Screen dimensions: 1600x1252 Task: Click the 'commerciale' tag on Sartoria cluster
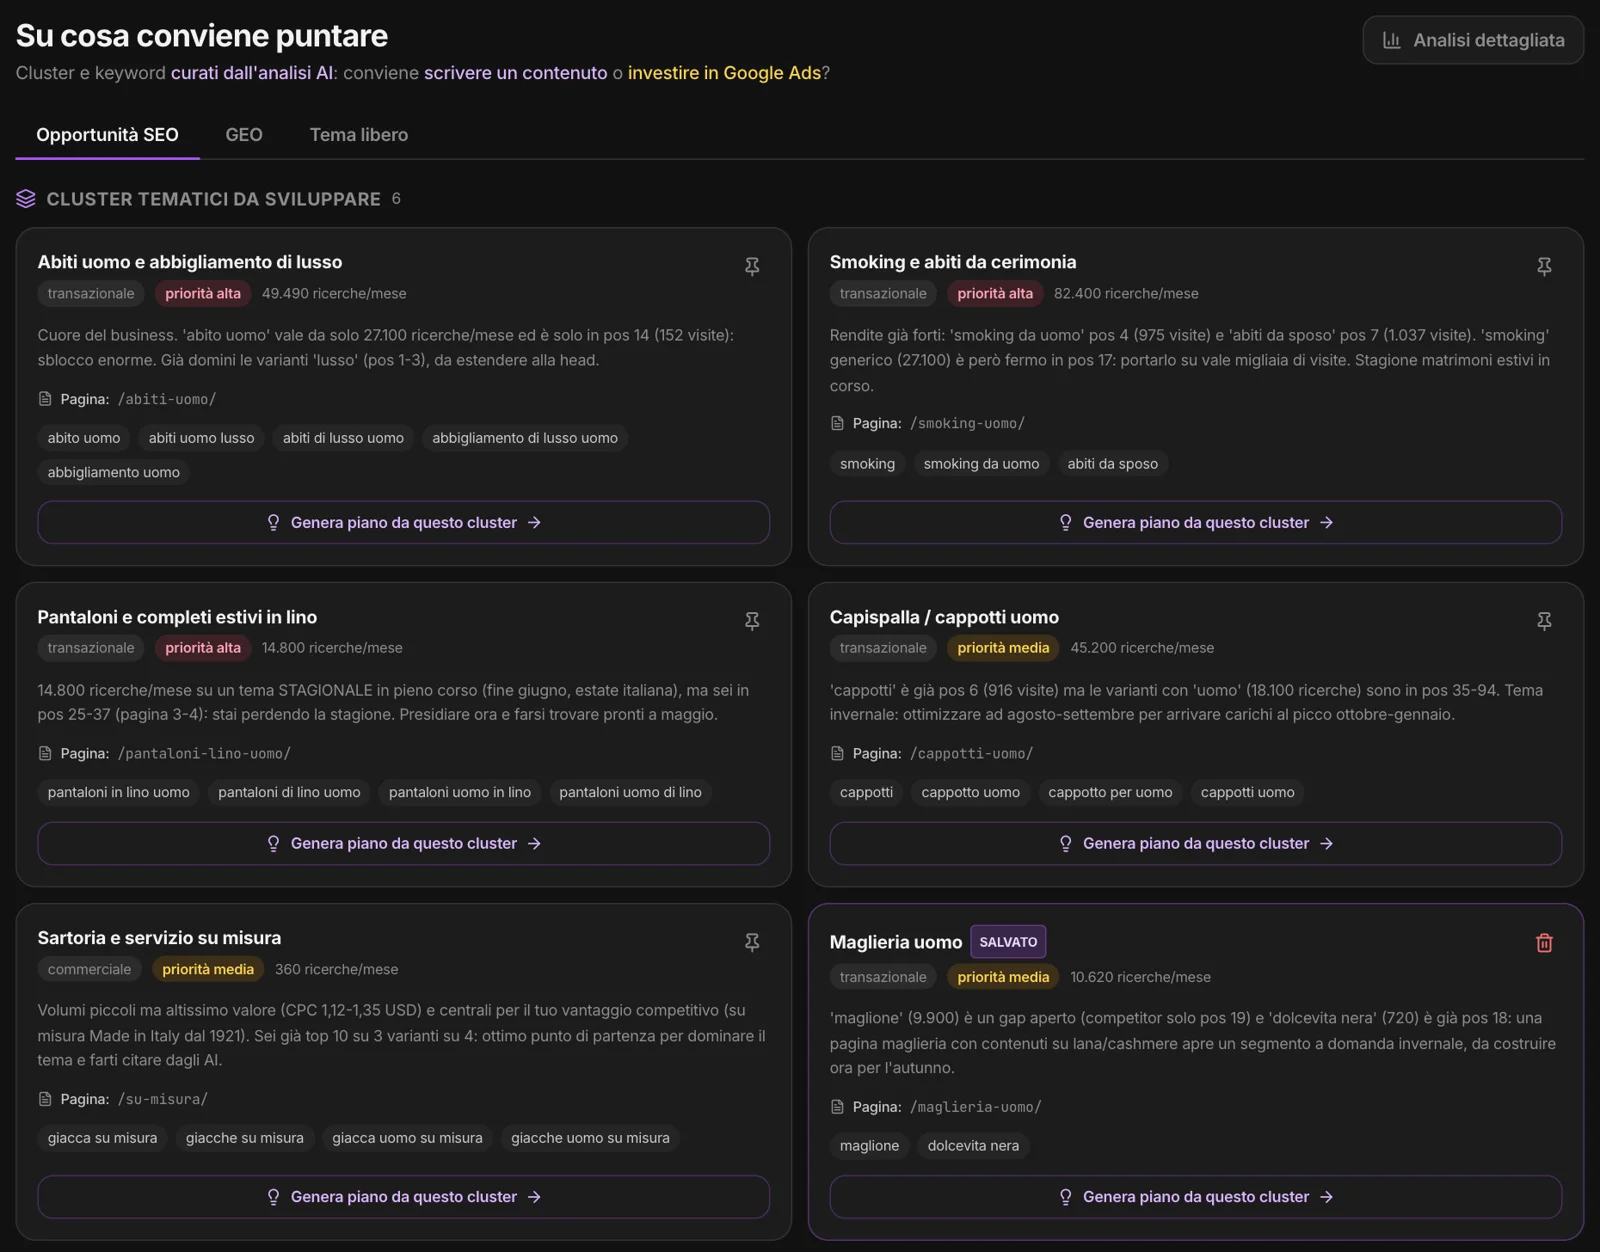click(x=89, y=969)
